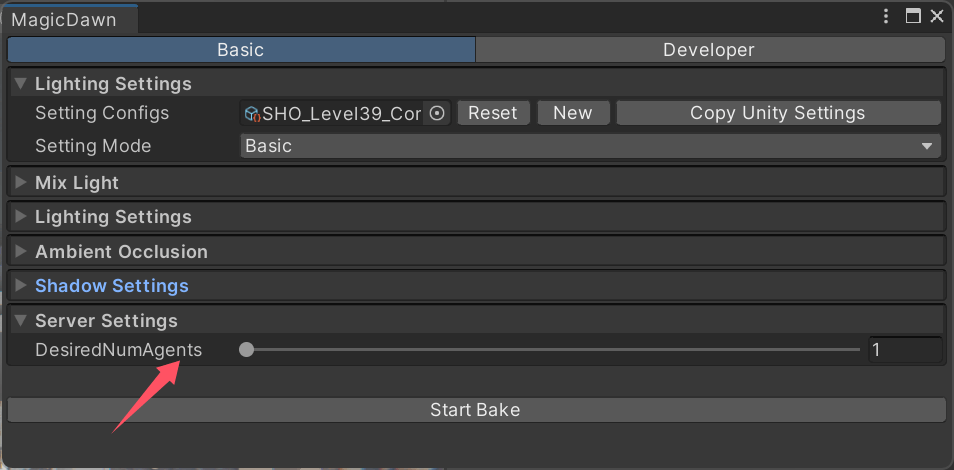This screenshot has width=954, height=470.
Task: Collapse the Server Settings section
Action: pyautogui.click(x=20, y=321)
